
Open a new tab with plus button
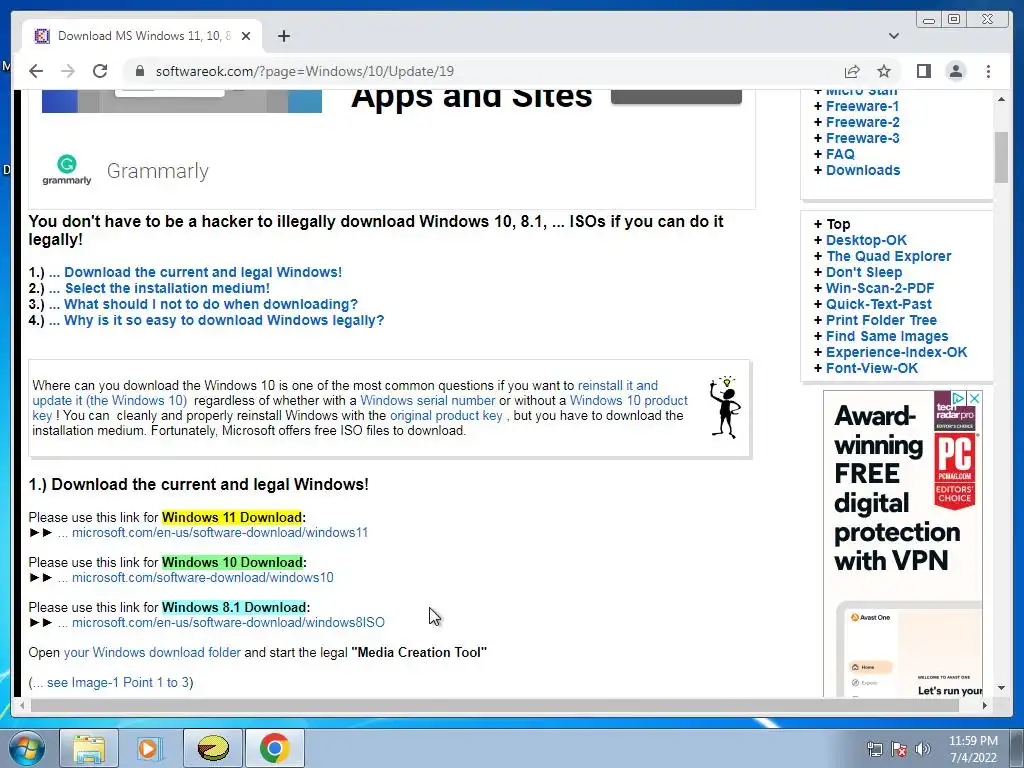point(283,36)
